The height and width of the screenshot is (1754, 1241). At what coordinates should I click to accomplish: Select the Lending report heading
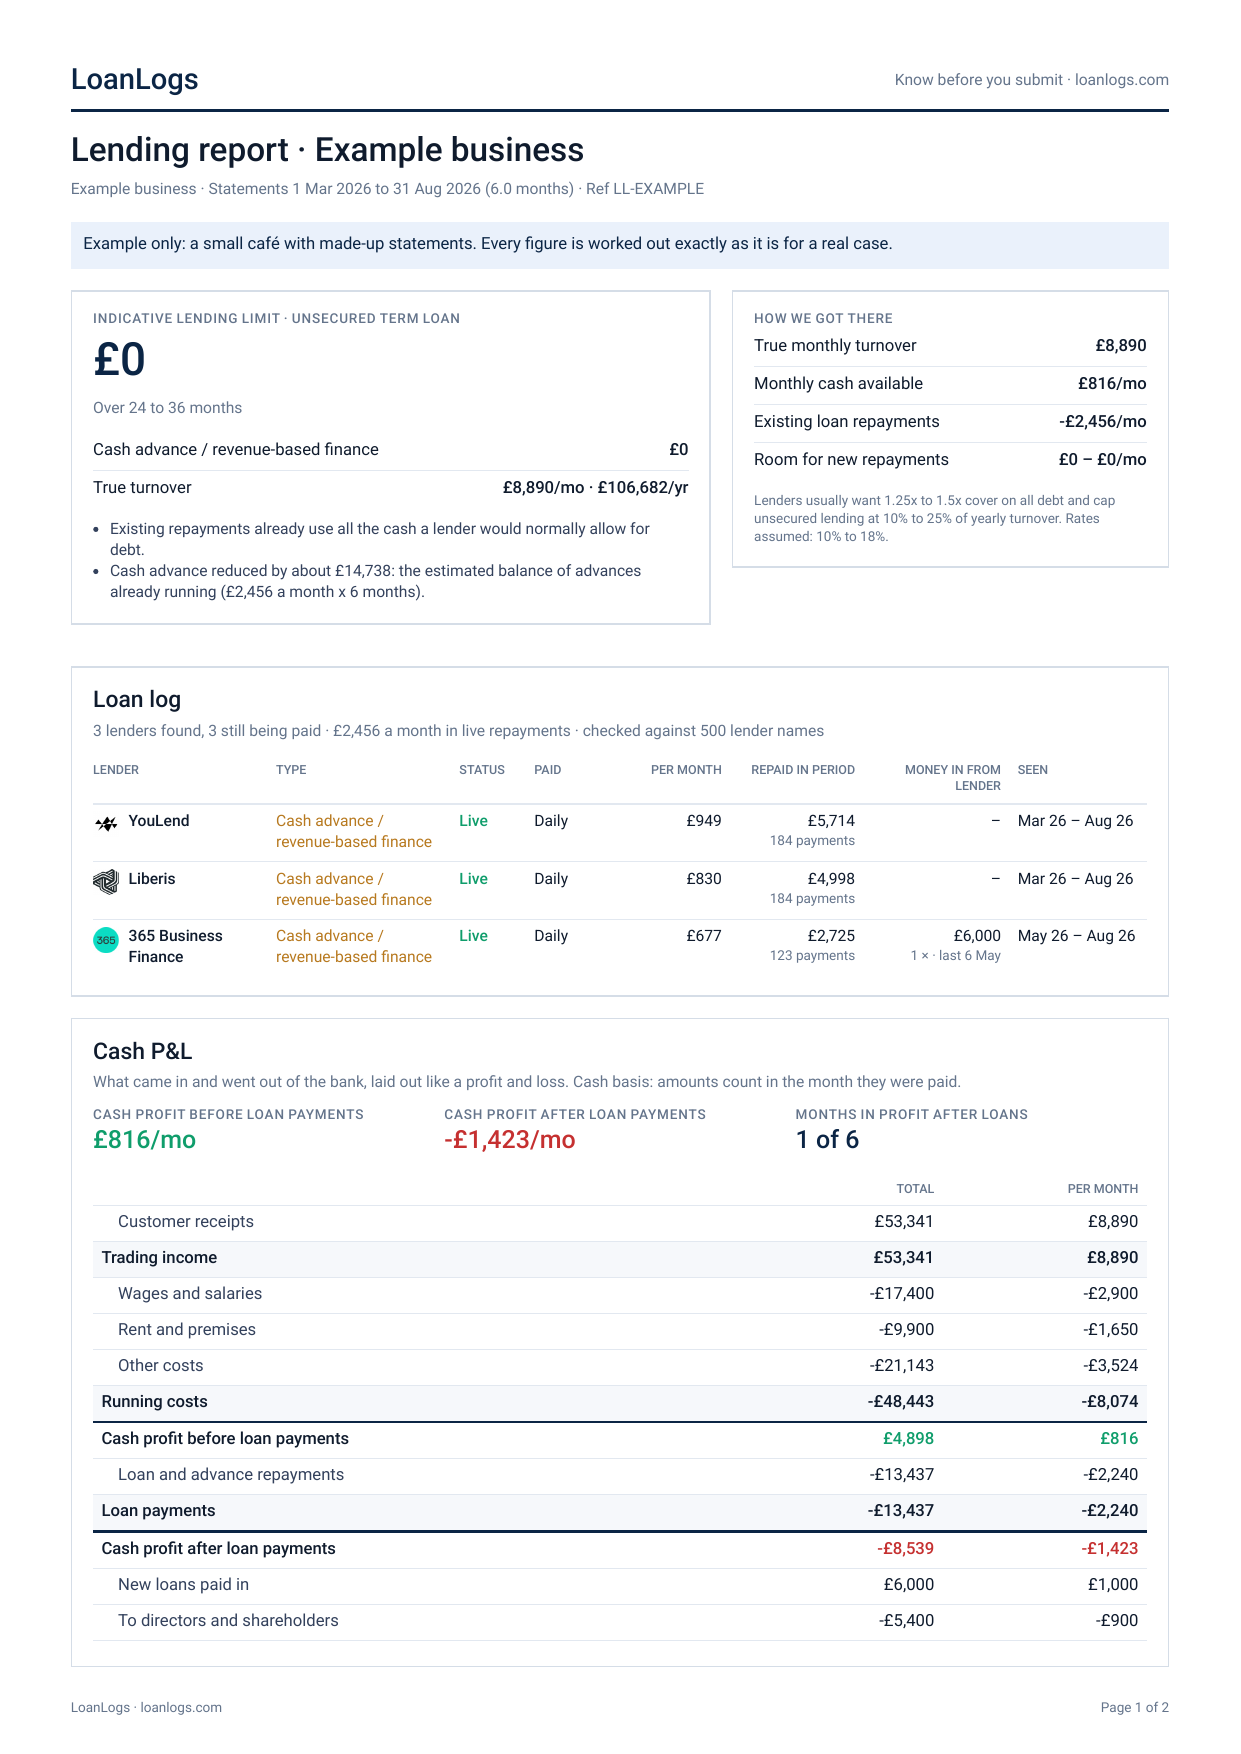[327, 150]
